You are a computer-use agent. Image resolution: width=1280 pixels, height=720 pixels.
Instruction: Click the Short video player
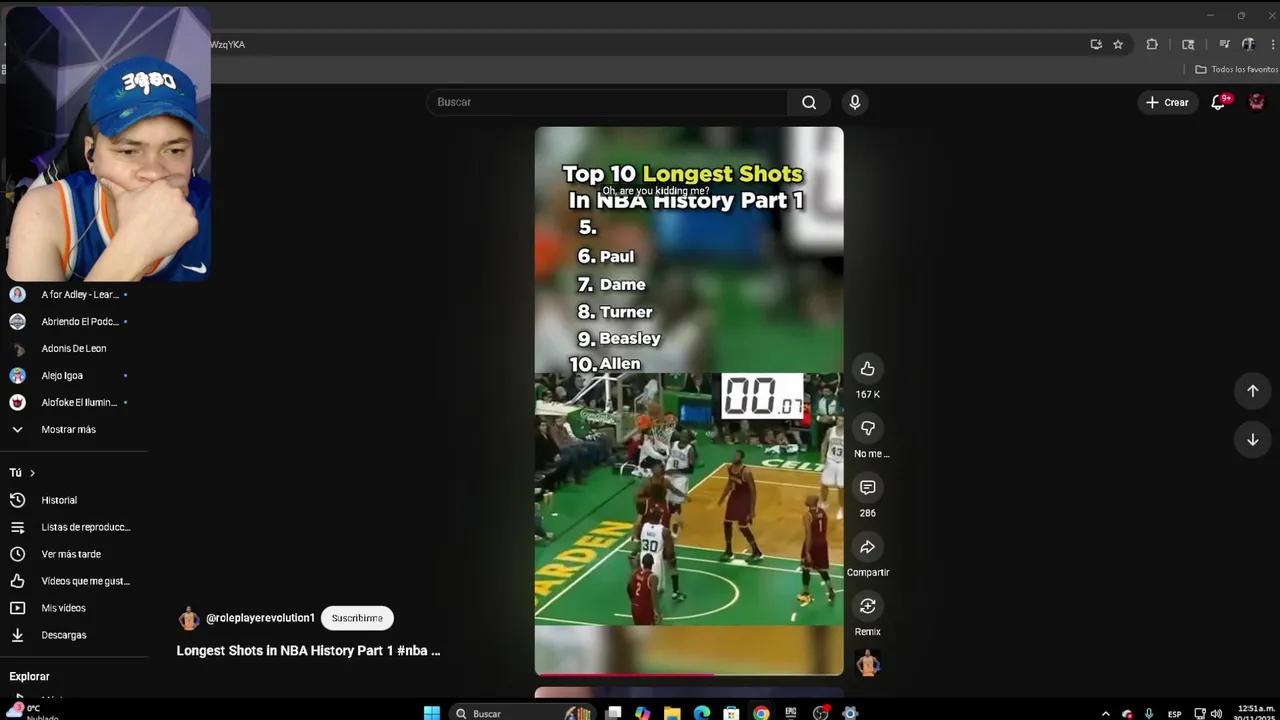(689, 400)
